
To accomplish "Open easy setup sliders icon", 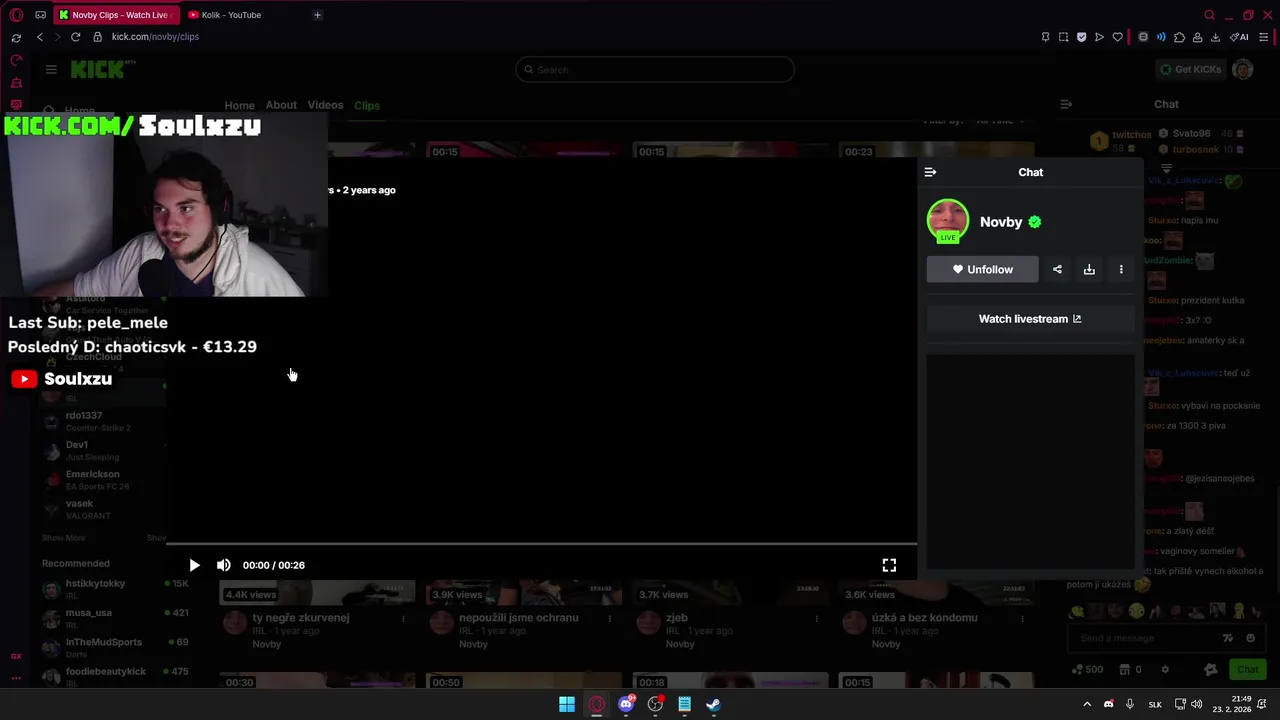I will [1263, 37].
